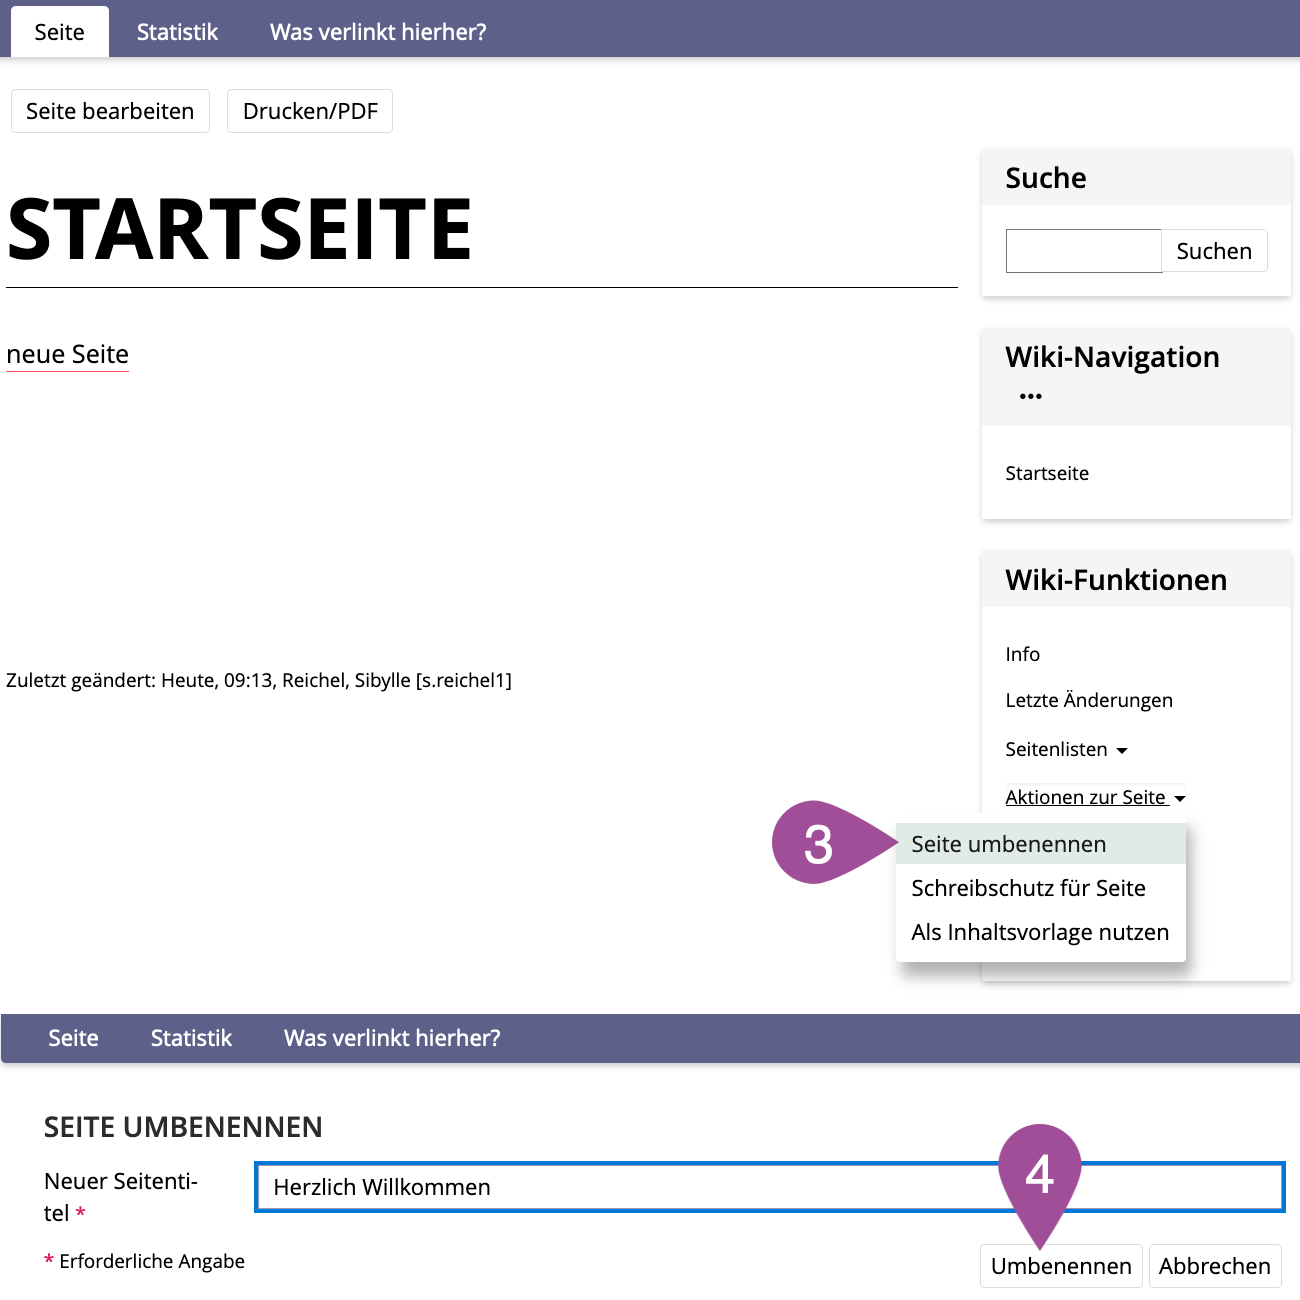
Task: Show Letzte Änderungen
Action: pyautogui.click(x=1089, y=700)
